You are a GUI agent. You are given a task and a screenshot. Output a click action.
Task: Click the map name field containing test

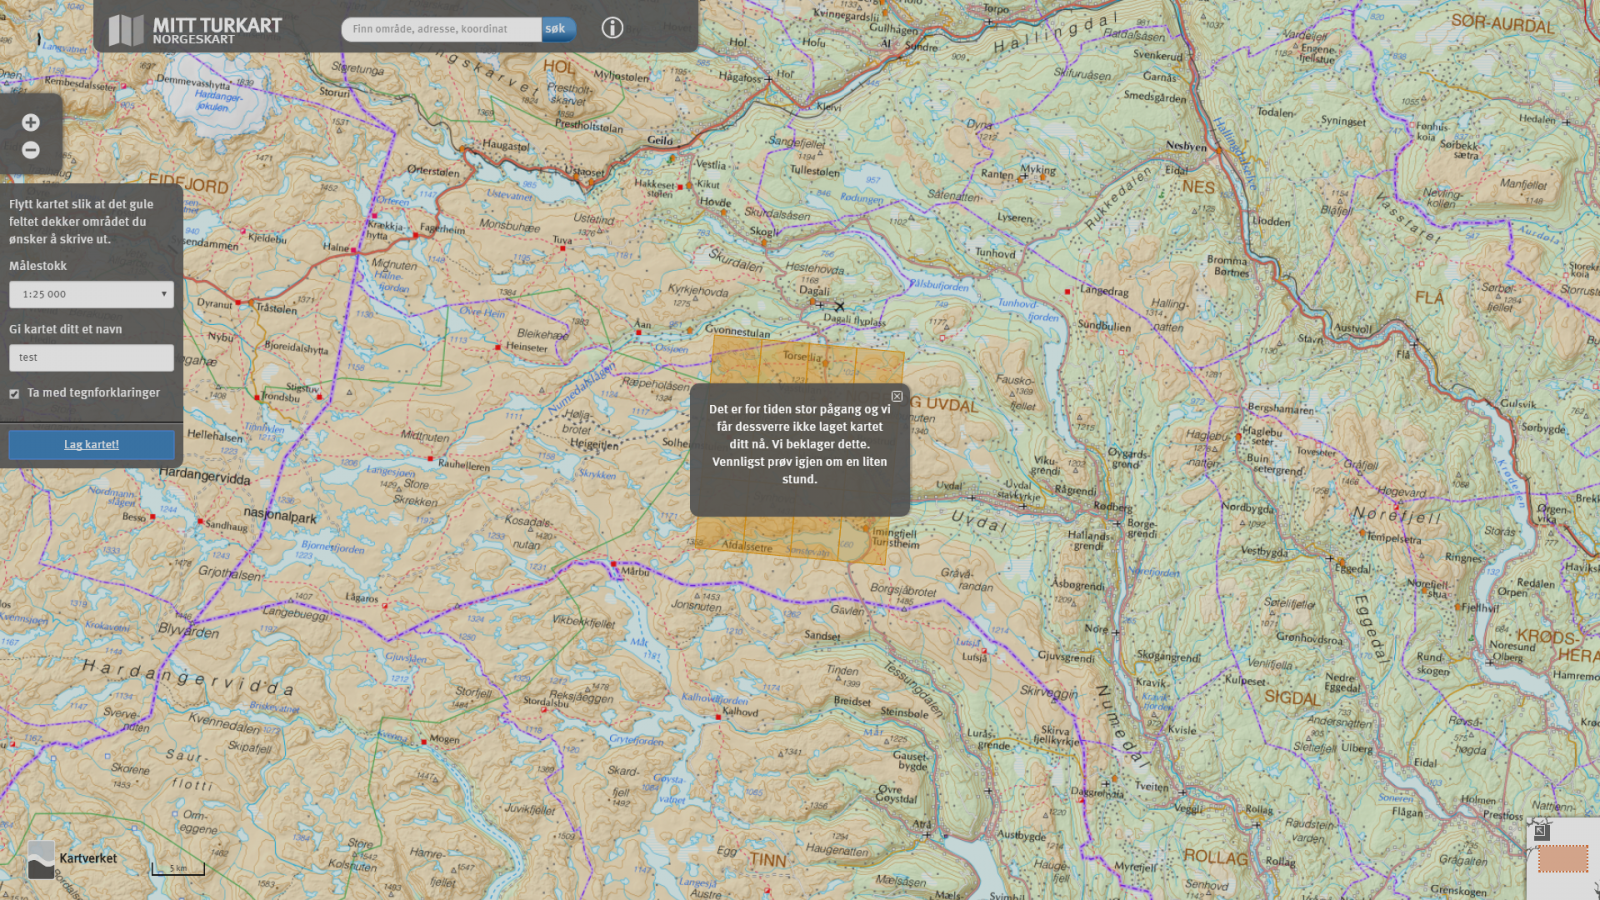click(x=91, y=358)
